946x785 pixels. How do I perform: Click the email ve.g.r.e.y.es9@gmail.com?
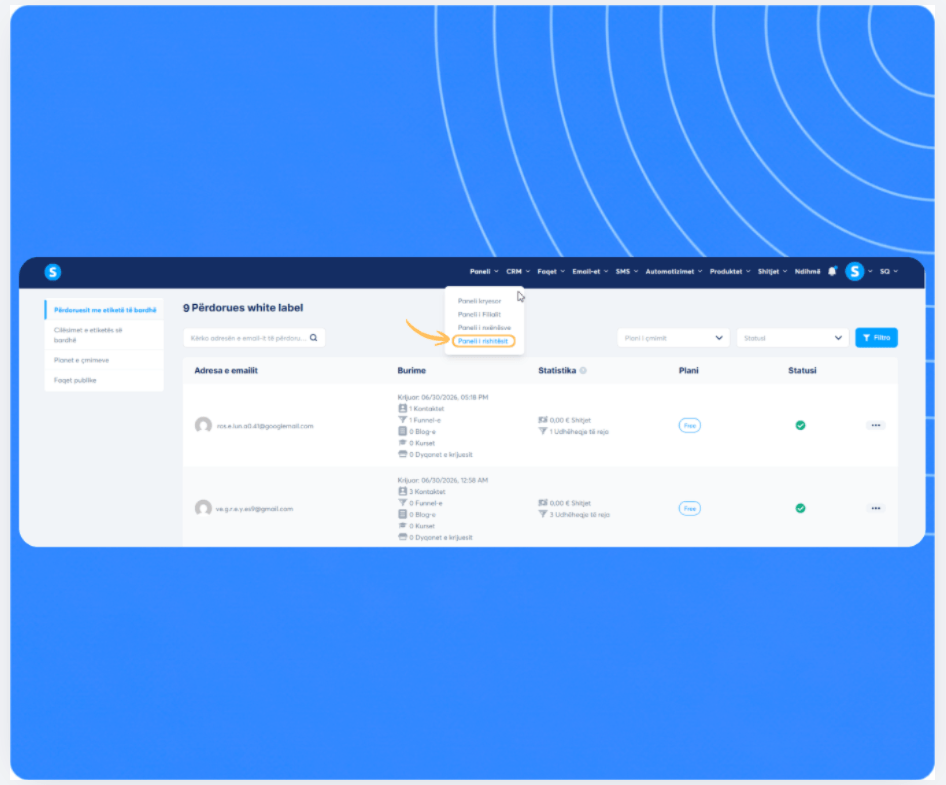254,509
